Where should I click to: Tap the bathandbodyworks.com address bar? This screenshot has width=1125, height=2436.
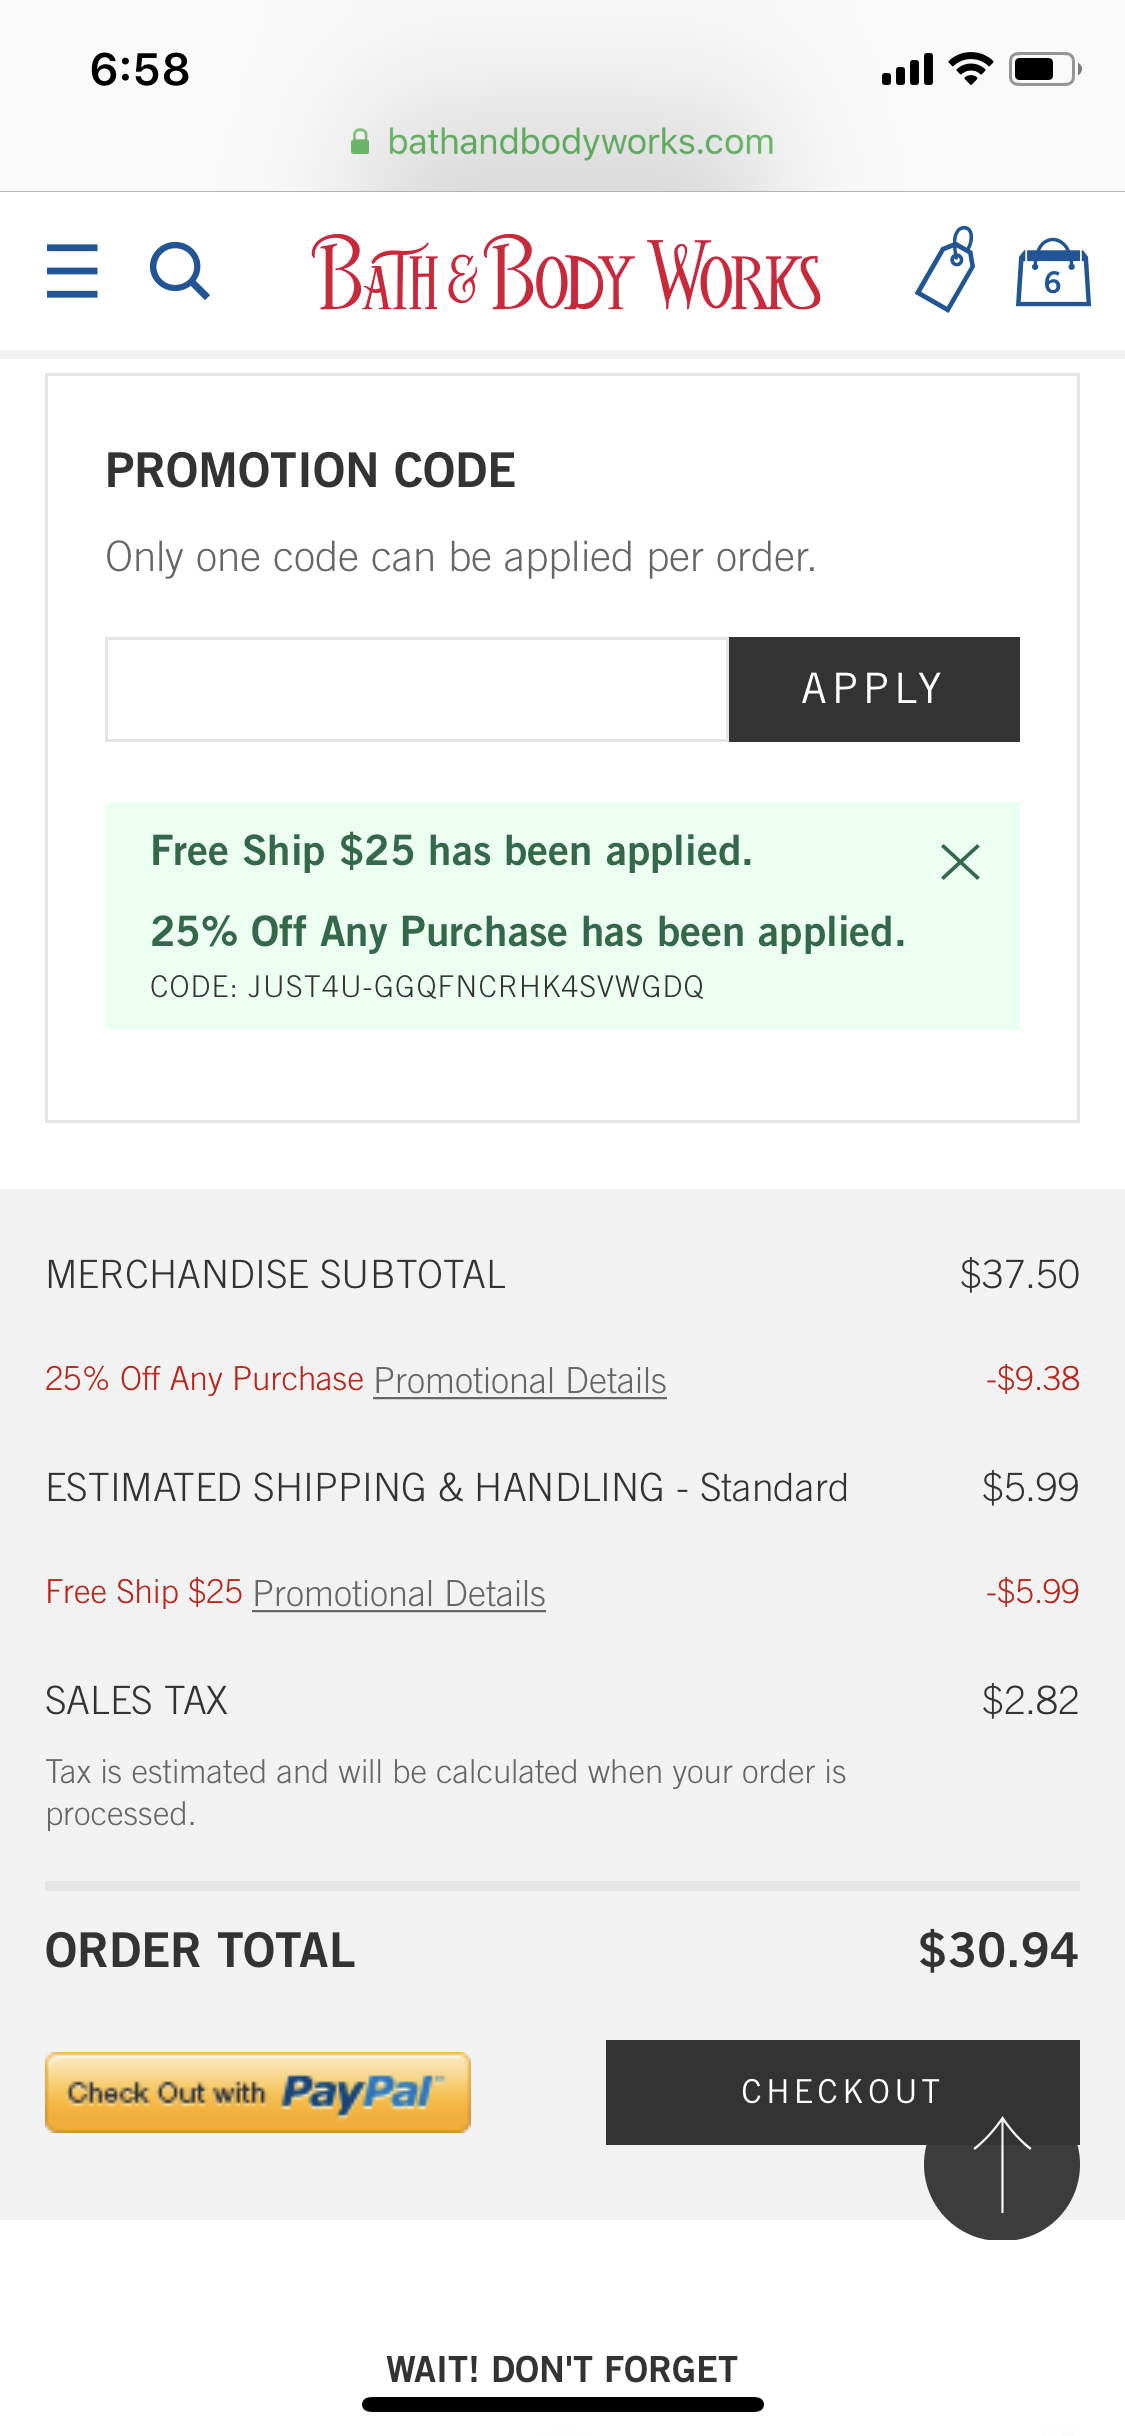click(562, 142)
